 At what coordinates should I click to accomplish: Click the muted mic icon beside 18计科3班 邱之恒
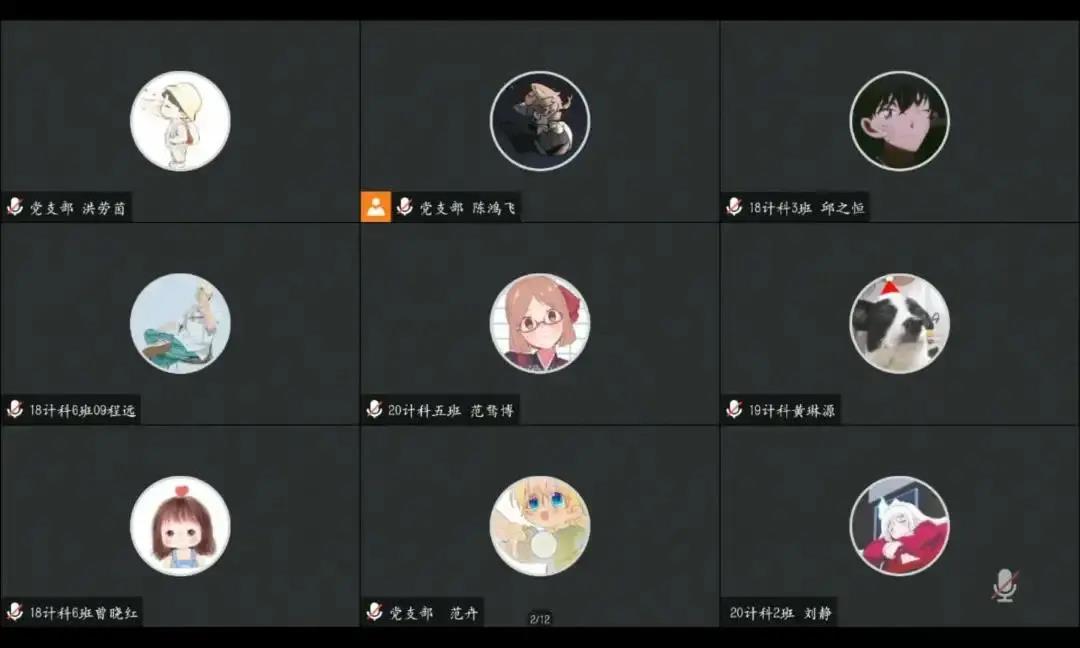point(734,207)
